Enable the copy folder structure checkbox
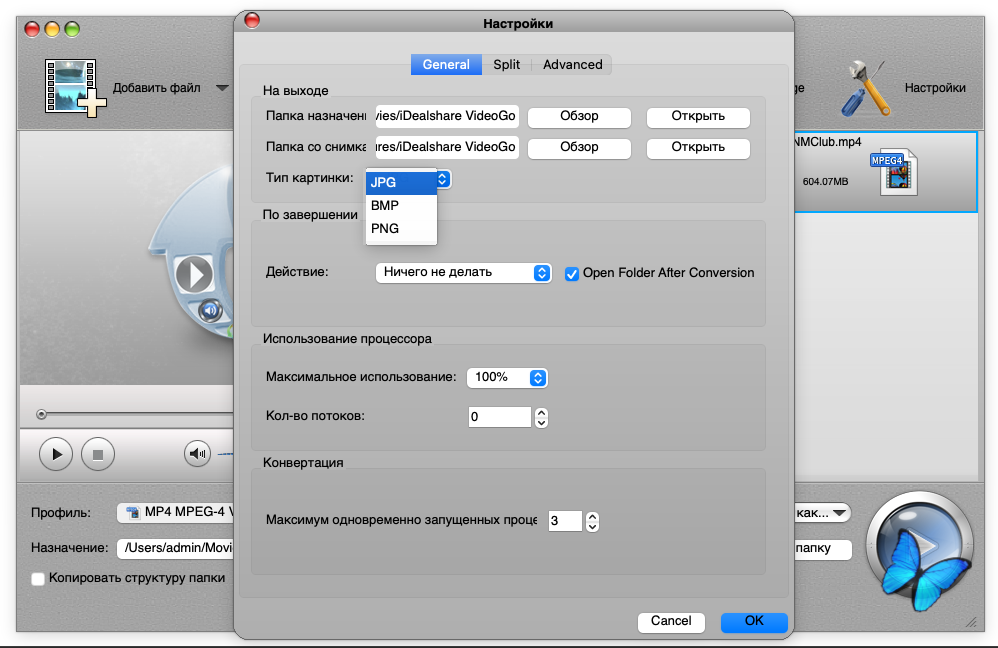Screen dimensions: 998x648 38,578
